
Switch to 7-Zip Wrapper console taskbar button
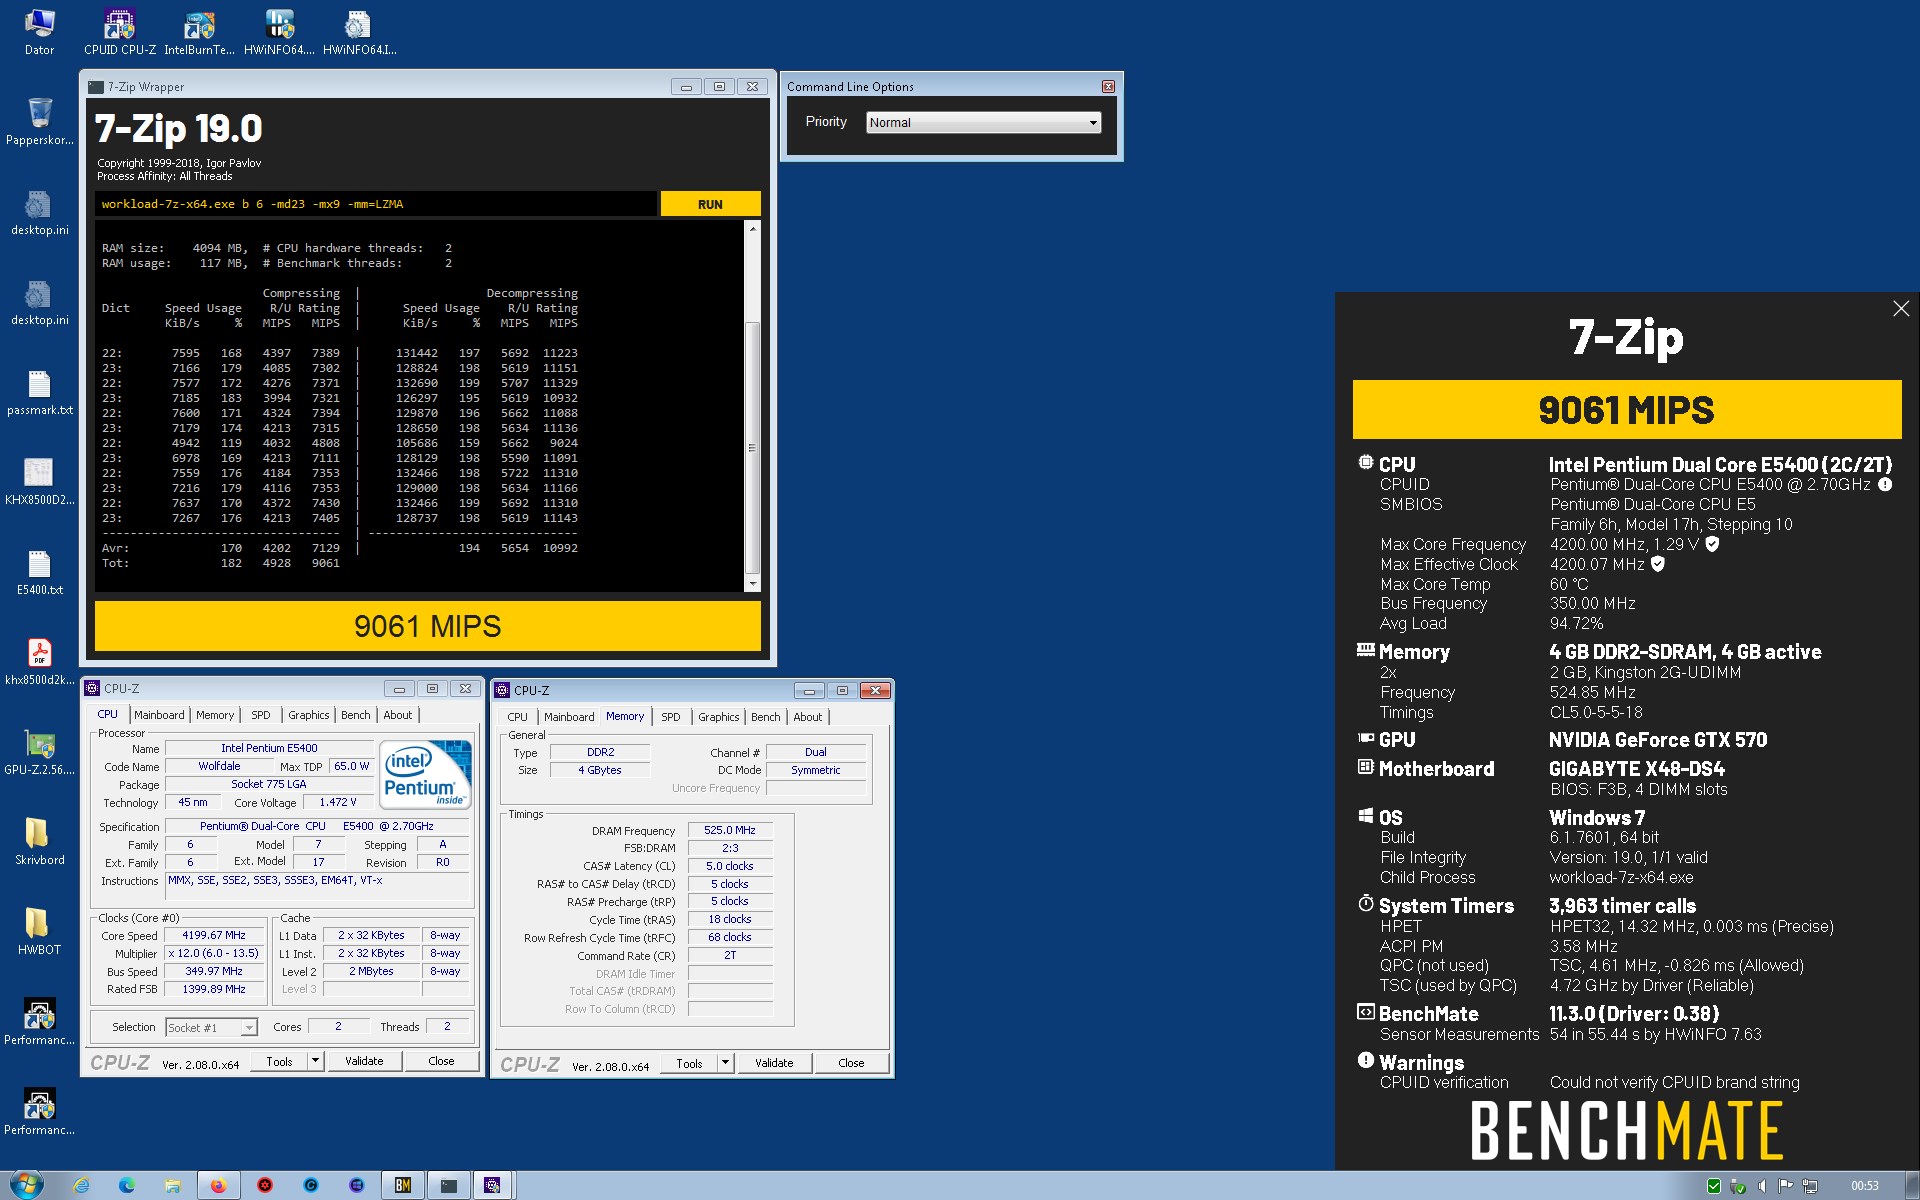click(x=449, y=1185)
